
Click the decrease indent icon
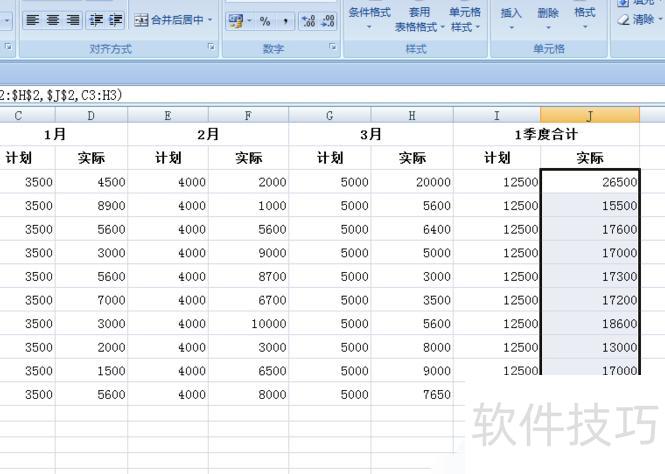96,20
